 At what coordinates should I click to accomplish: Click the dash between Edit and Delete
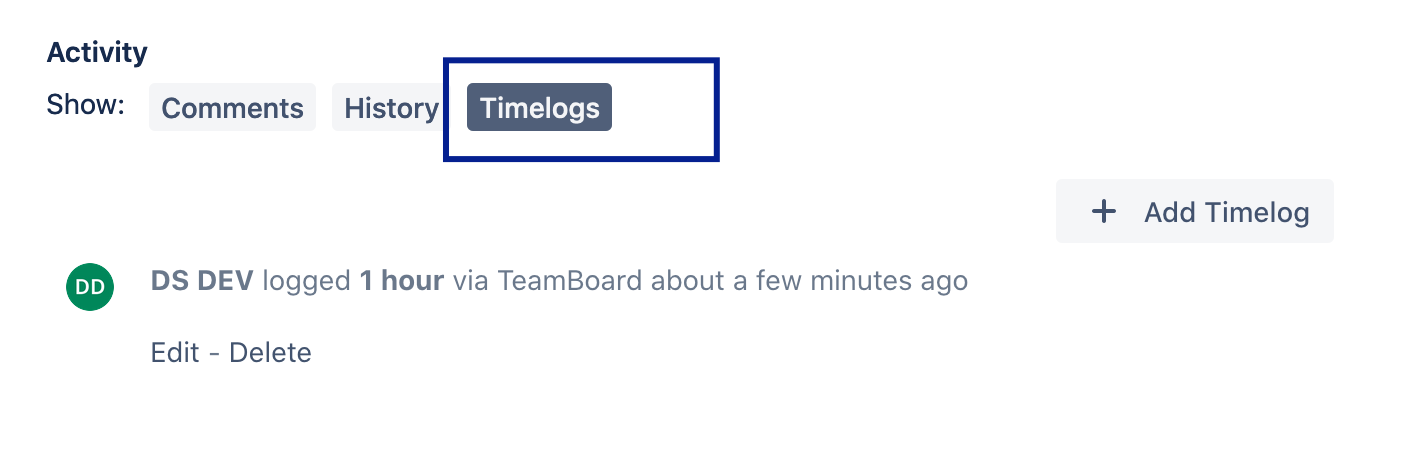pyautogui.click(x=214, y=353)
